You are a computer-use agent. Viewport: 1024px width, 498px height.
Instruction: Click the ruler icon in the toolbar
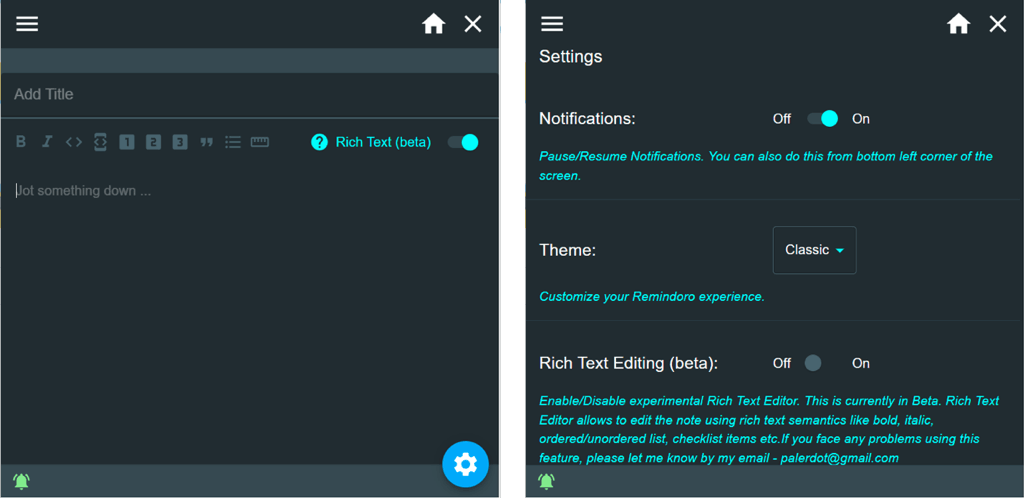click(260, 142)
